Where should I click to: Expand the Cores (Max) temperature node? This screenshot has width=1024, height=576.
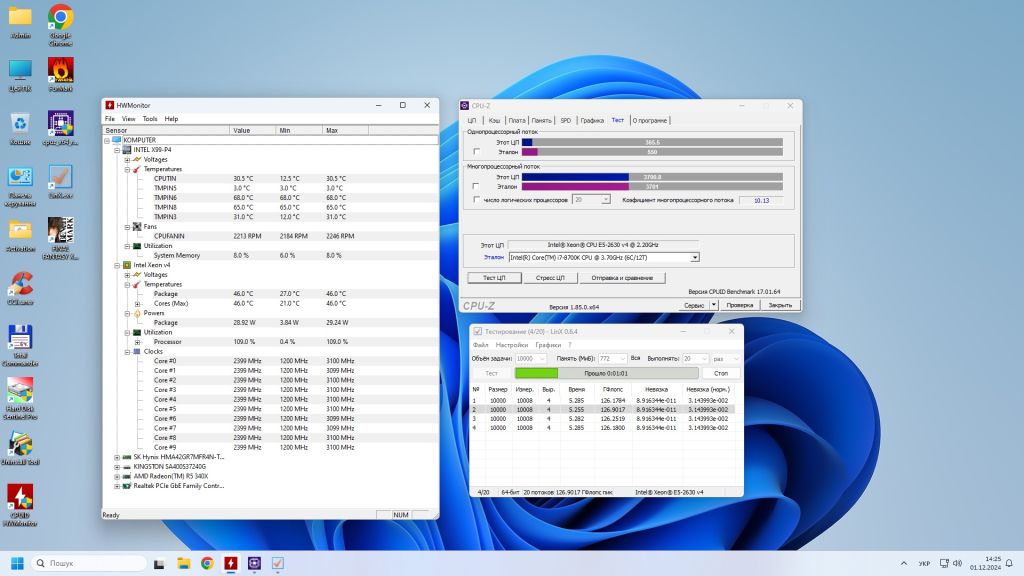click(x=137, y=304)
